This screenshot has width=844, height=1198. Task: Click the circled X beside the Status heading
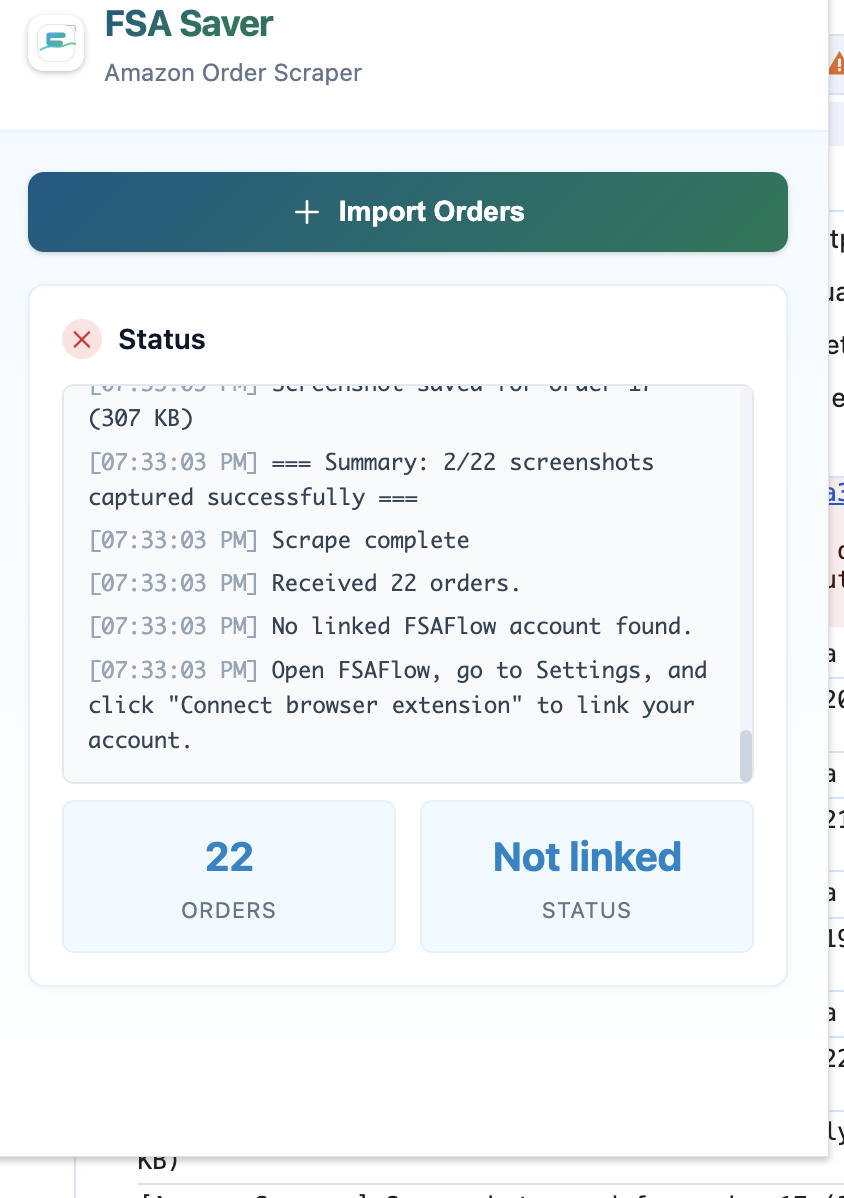pyautogui.click(x=82, y=340)
